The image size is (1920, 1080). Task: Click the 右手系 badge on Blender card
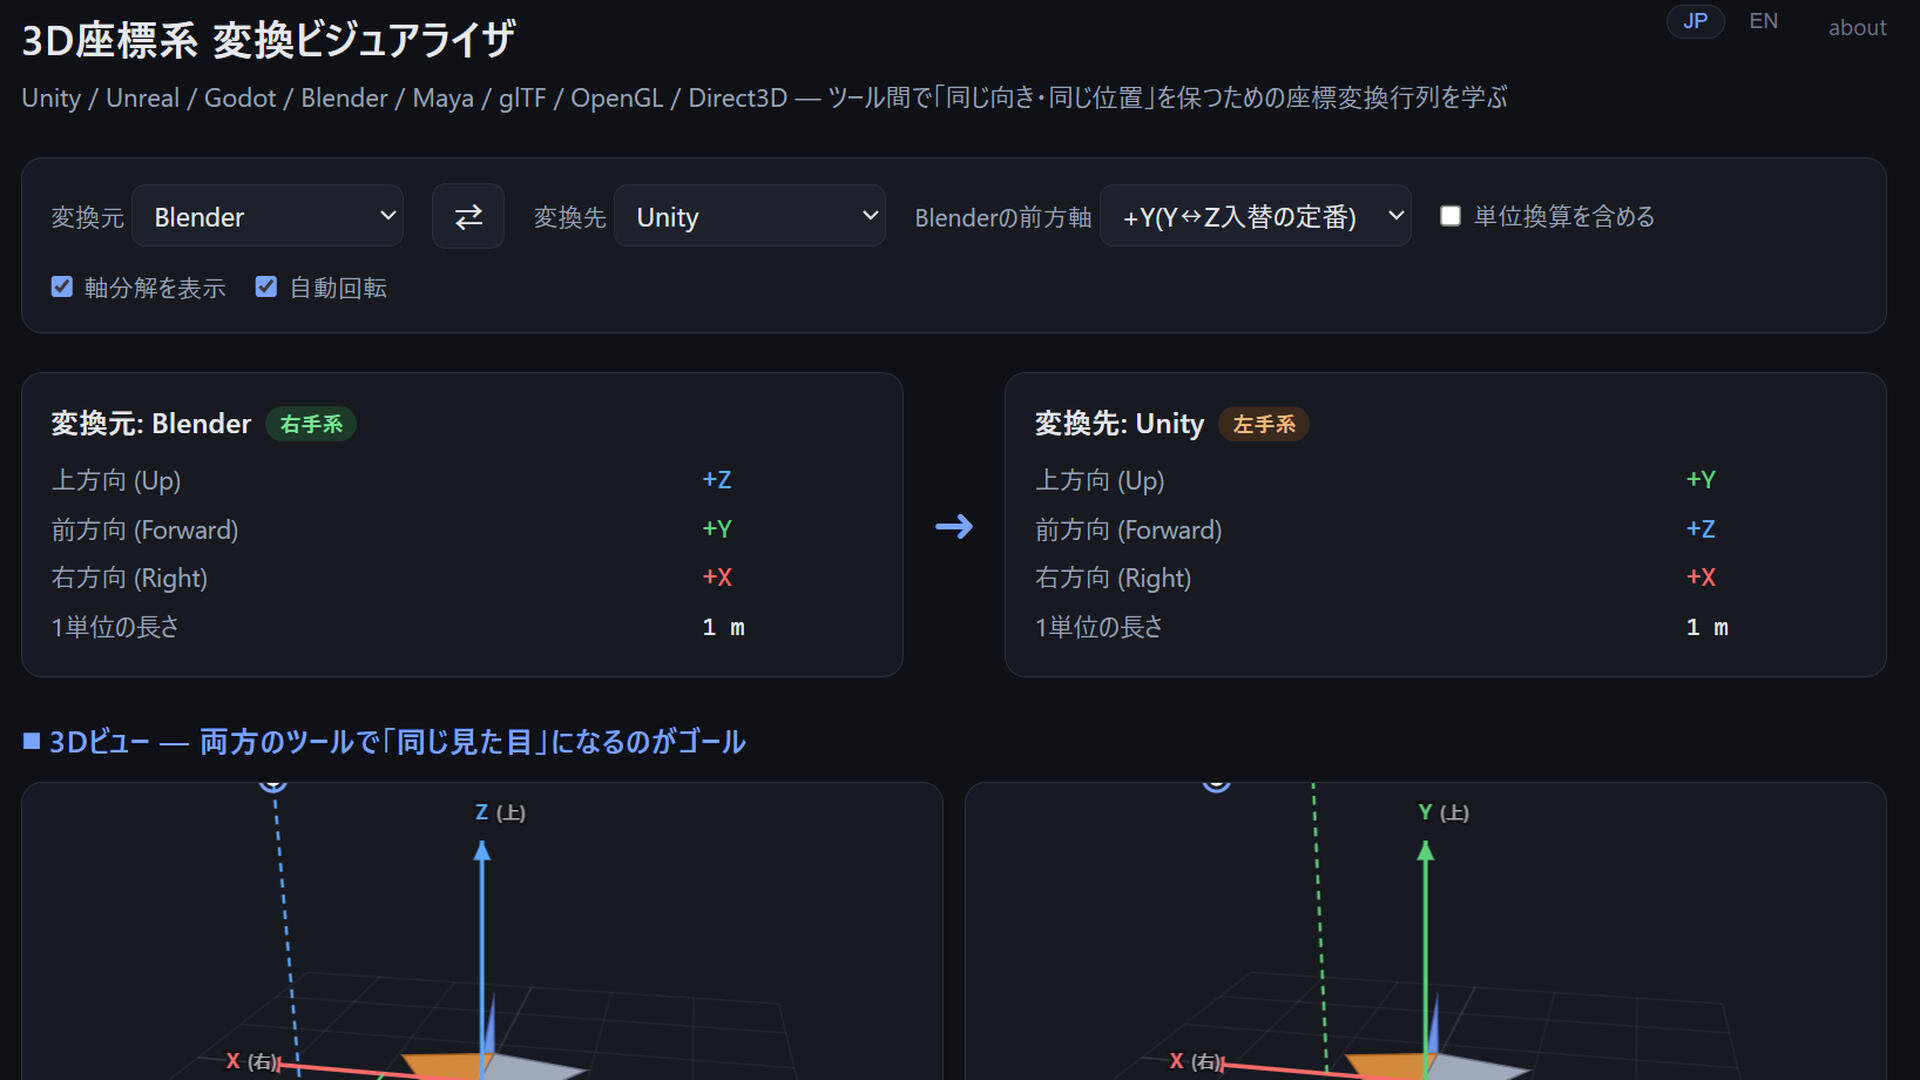tap(311, 424)
